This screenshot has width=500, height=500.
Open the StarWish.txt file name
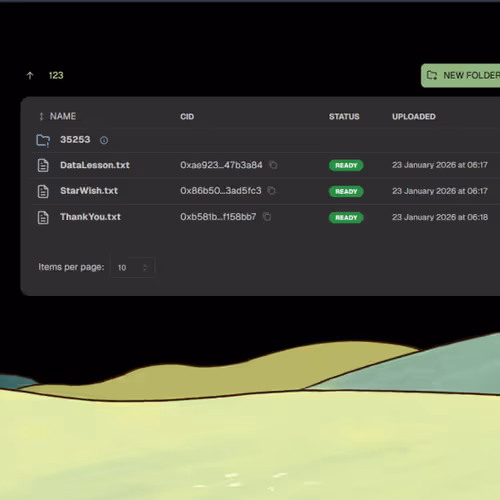click(89, 191)
